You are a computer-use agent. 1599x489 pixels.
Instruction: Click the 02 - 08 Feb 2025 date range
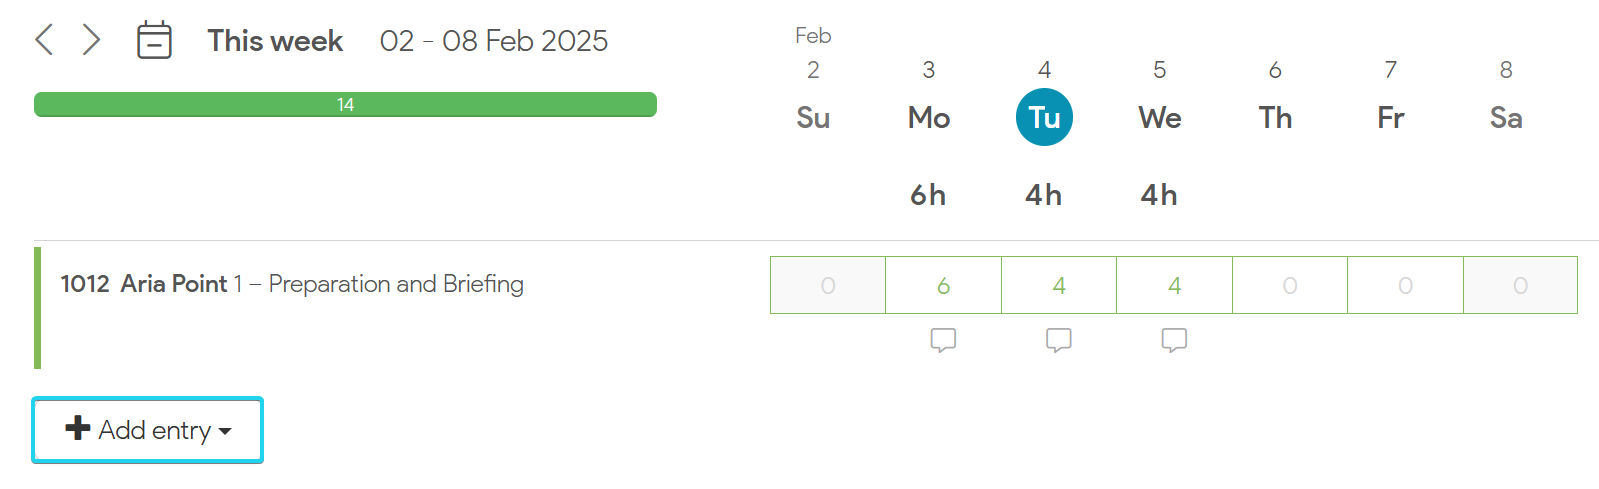tap(494, 41)
